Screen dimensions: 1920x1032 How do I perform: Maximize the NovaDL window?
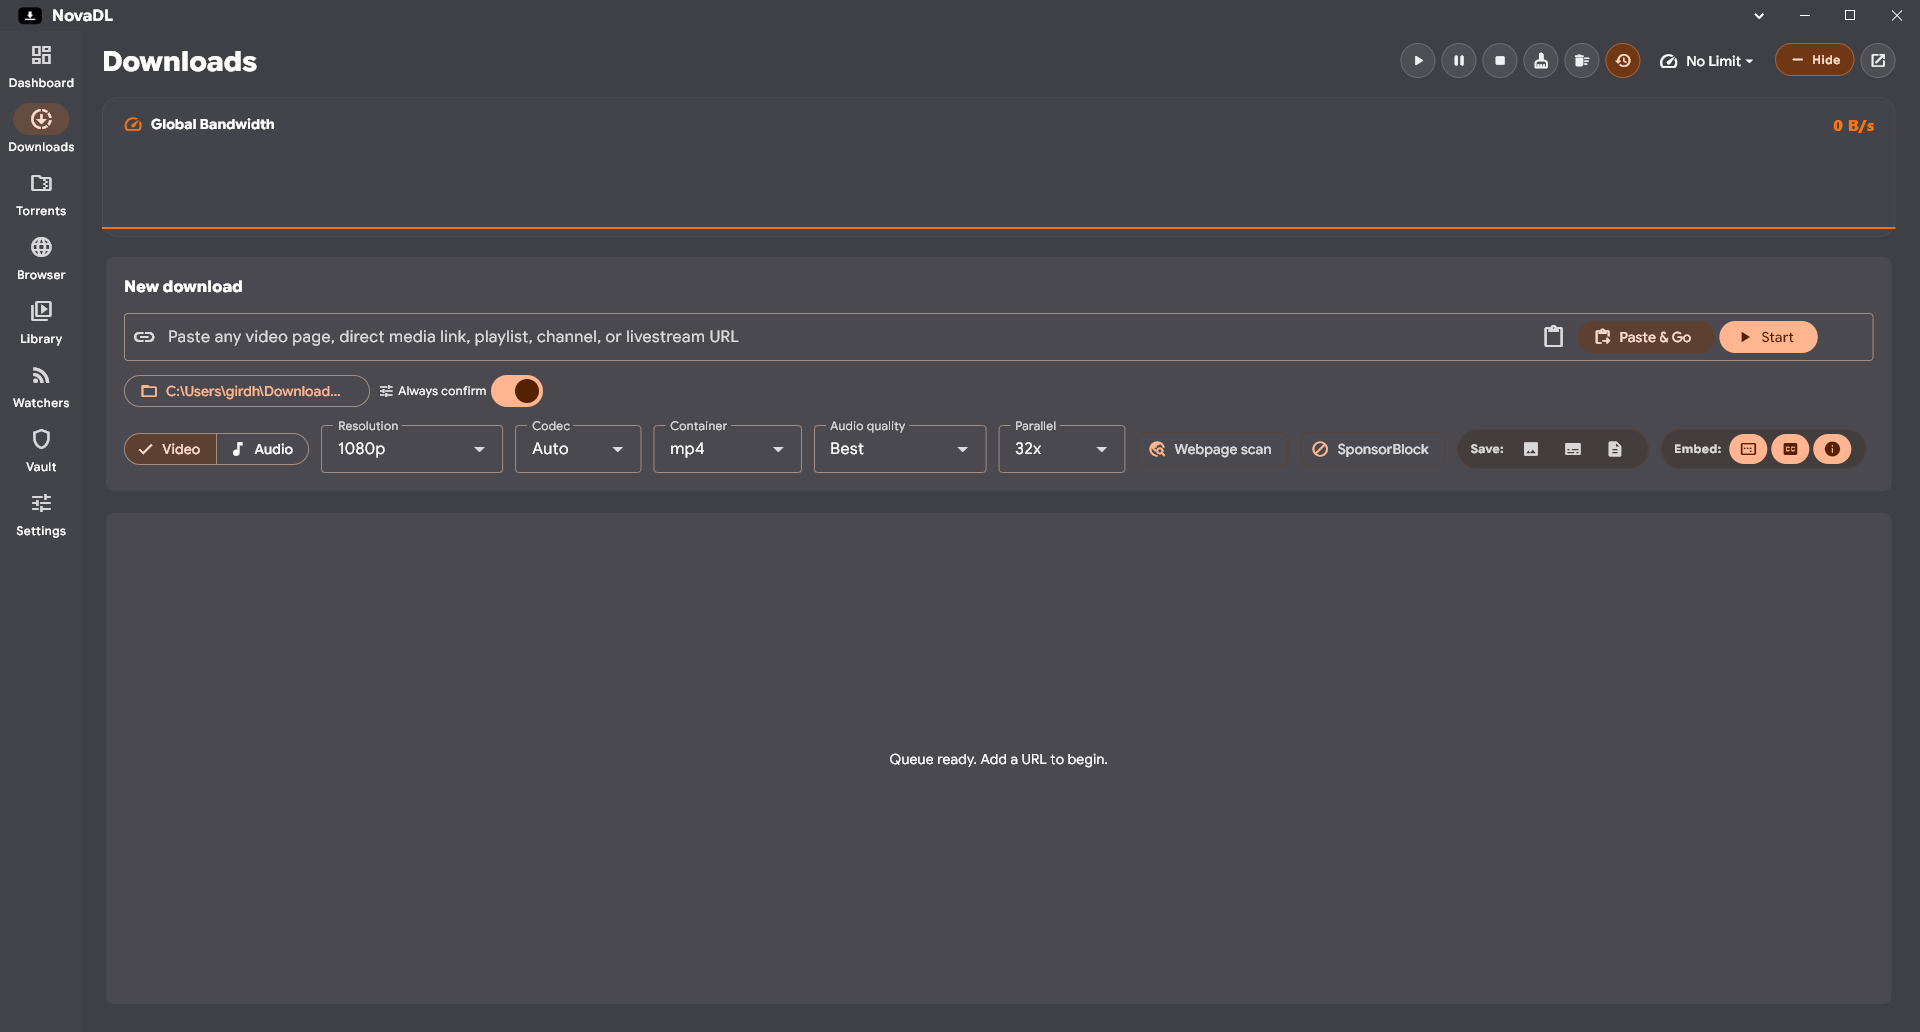[1850, 15]
